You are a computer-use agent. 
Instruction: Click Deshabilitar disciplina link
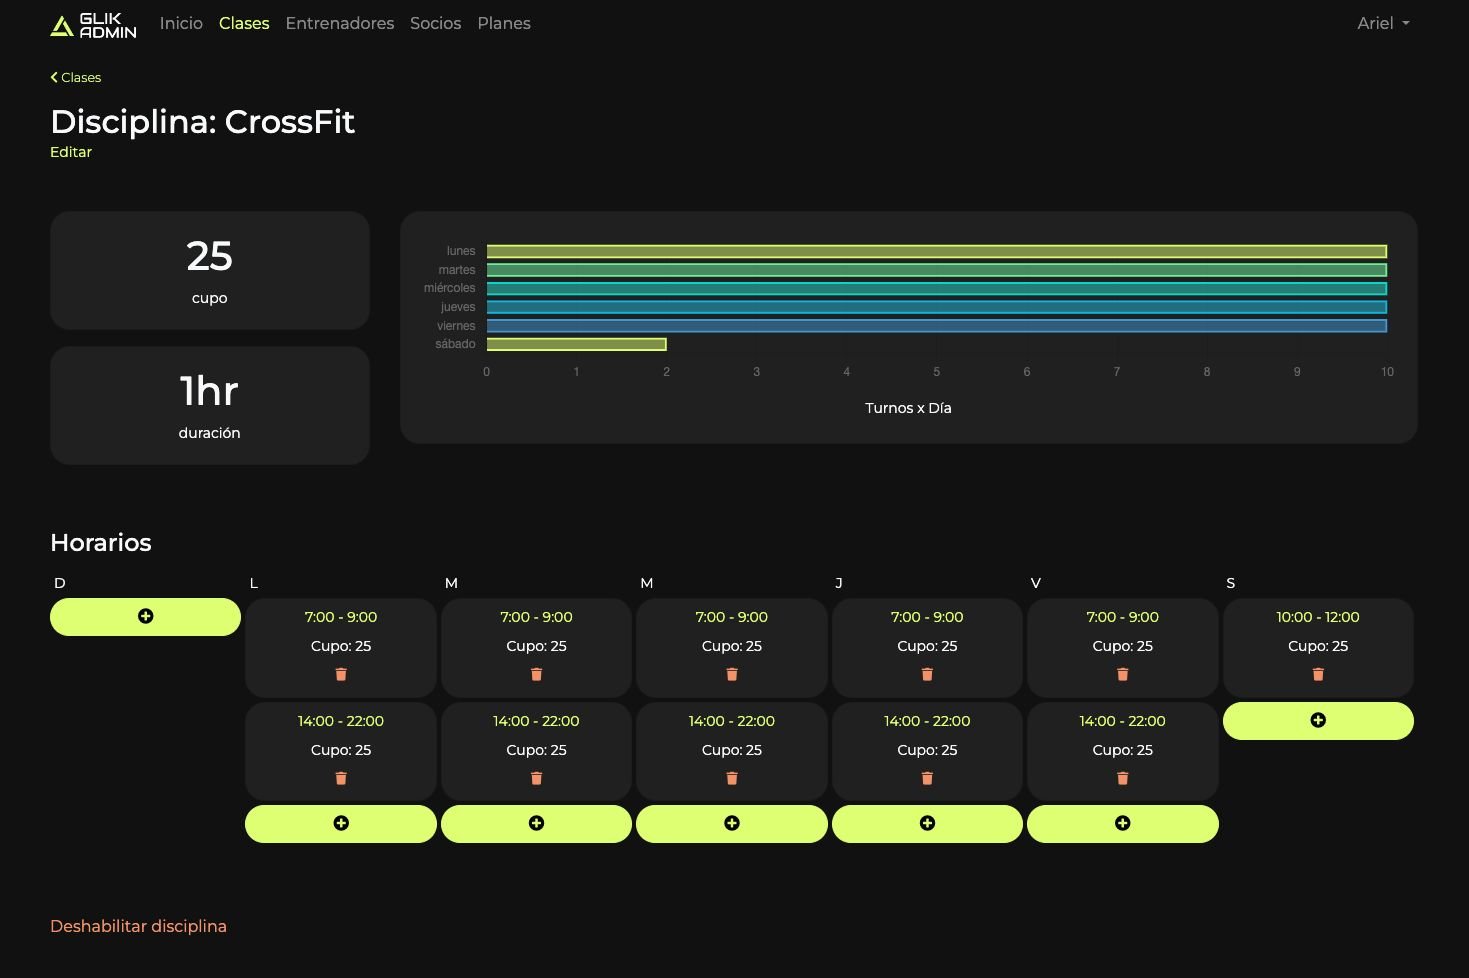138,926
